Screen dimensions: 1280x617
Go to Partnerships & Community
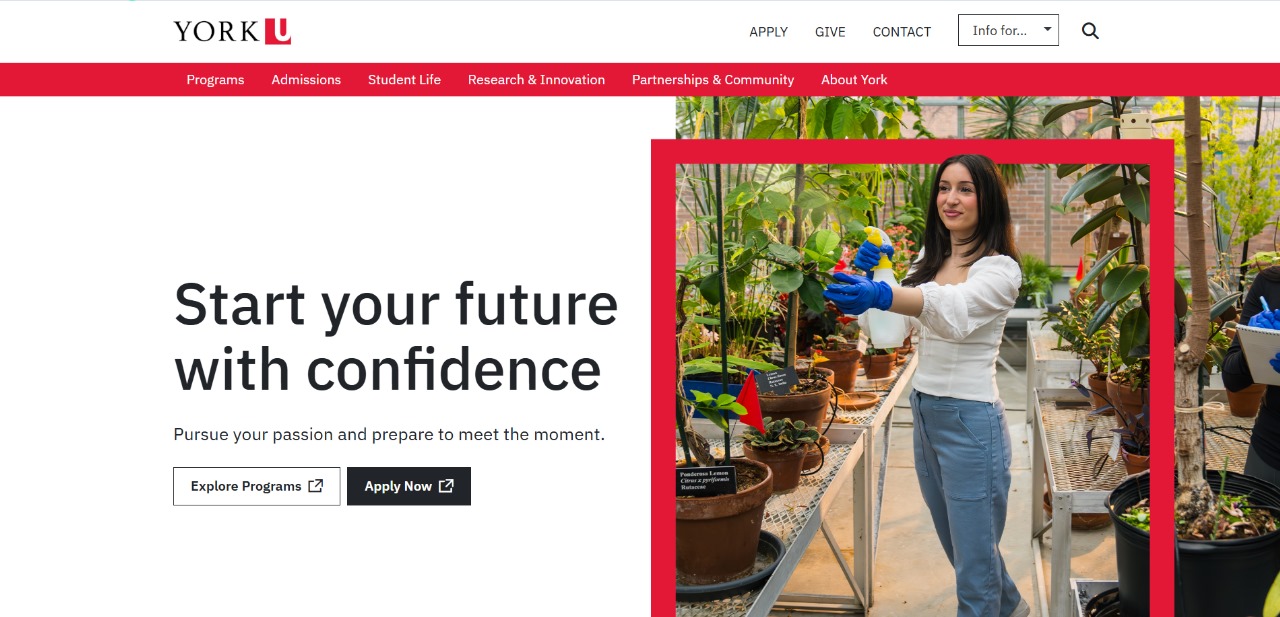pos(713,80)
